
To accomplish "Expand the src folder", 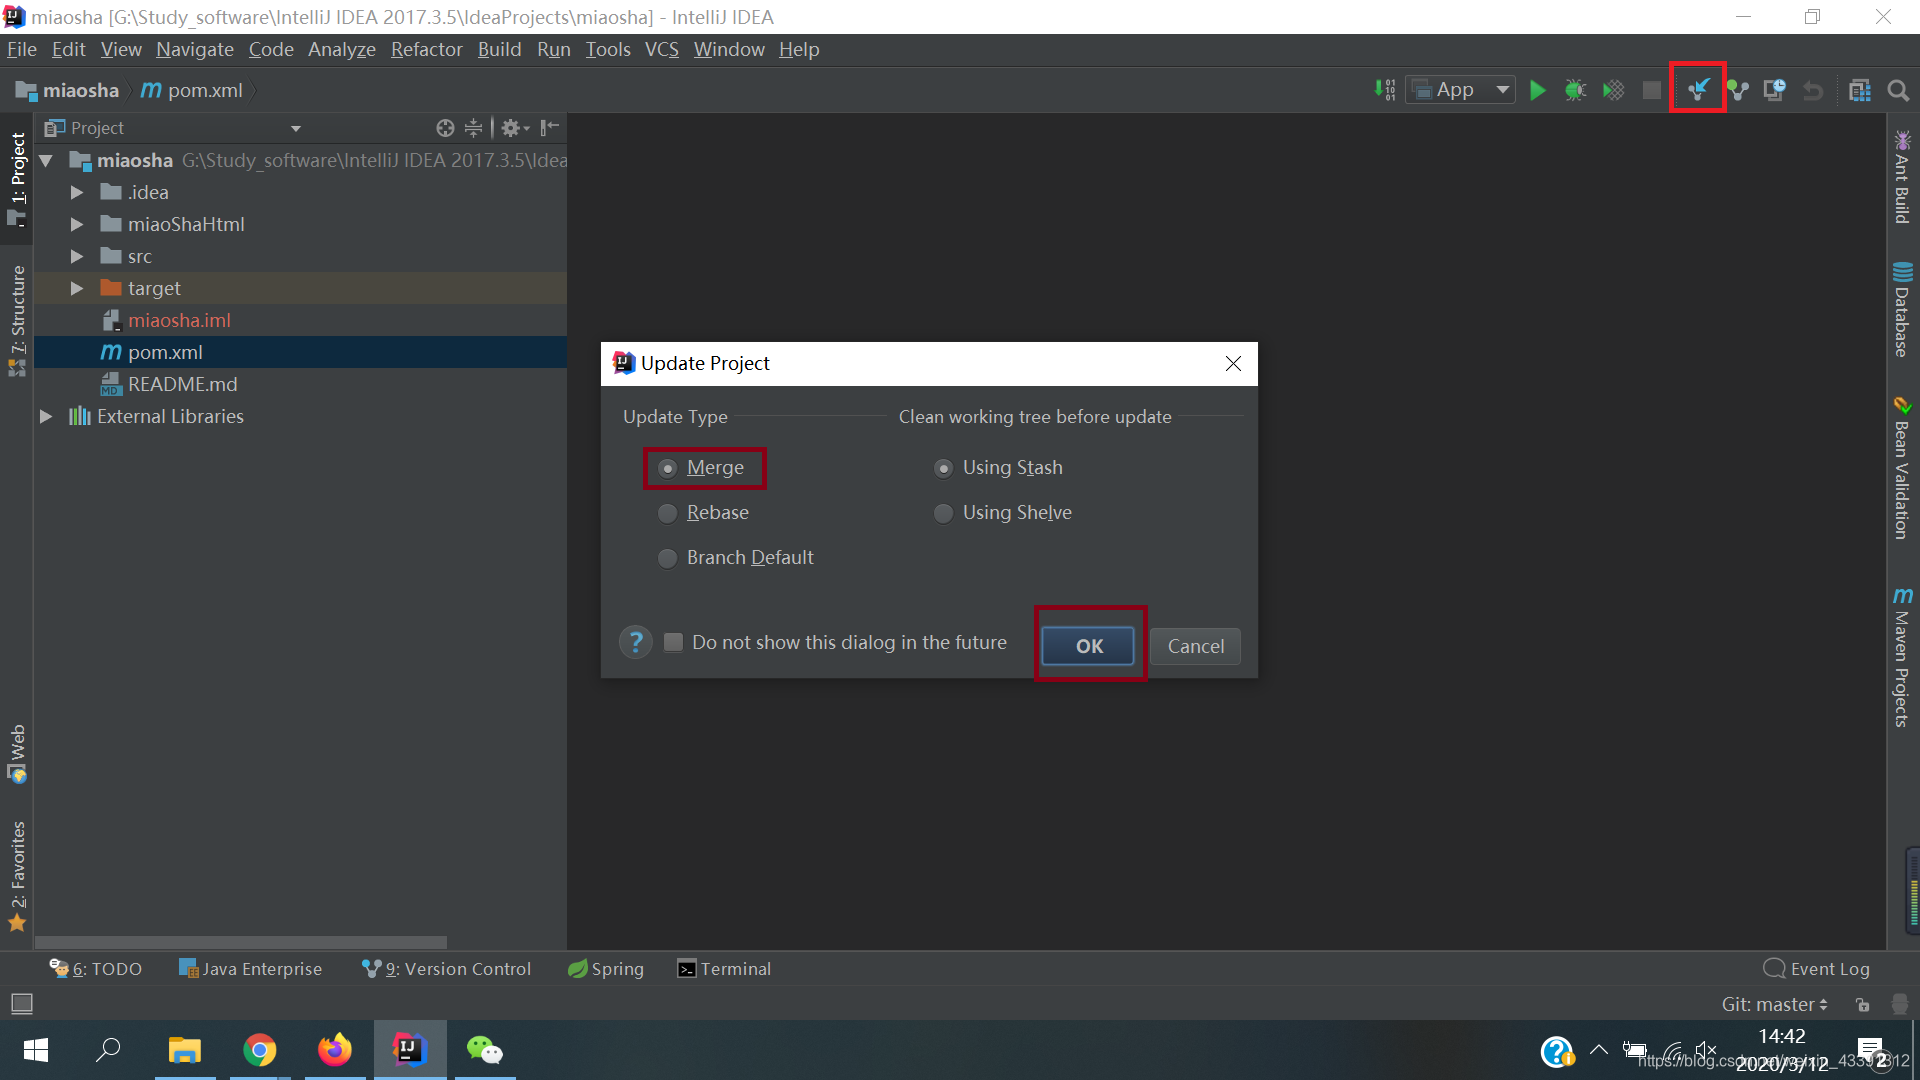I will (x=77, y=256).
